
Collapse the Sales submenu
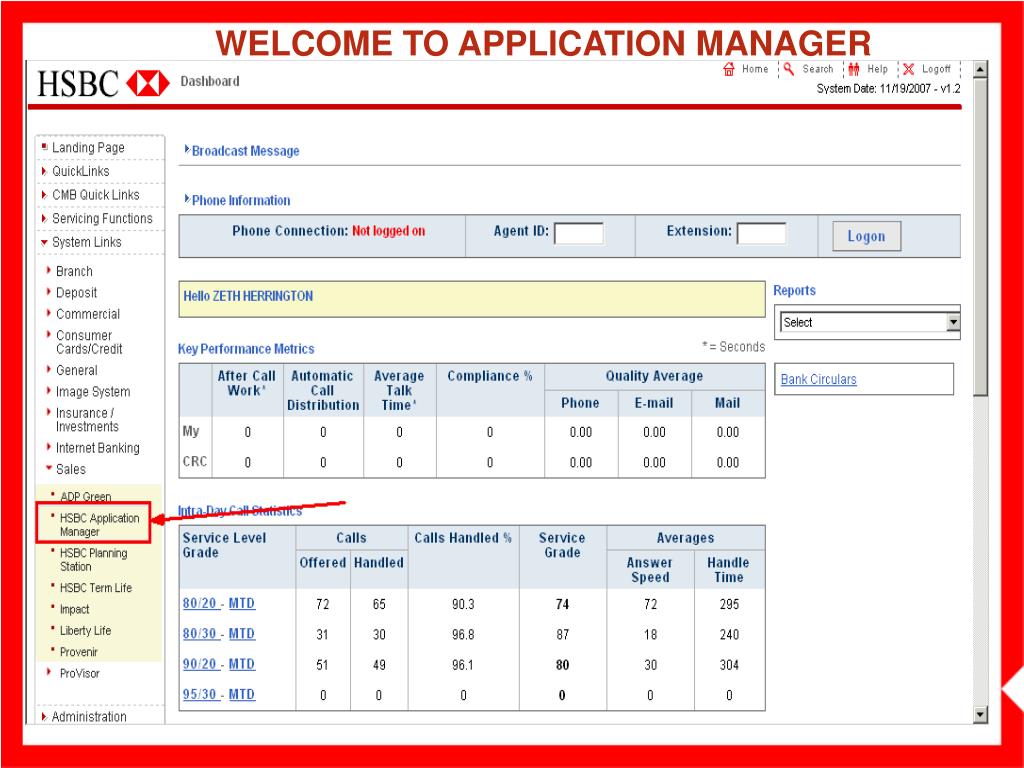click(x=71, y=470)
